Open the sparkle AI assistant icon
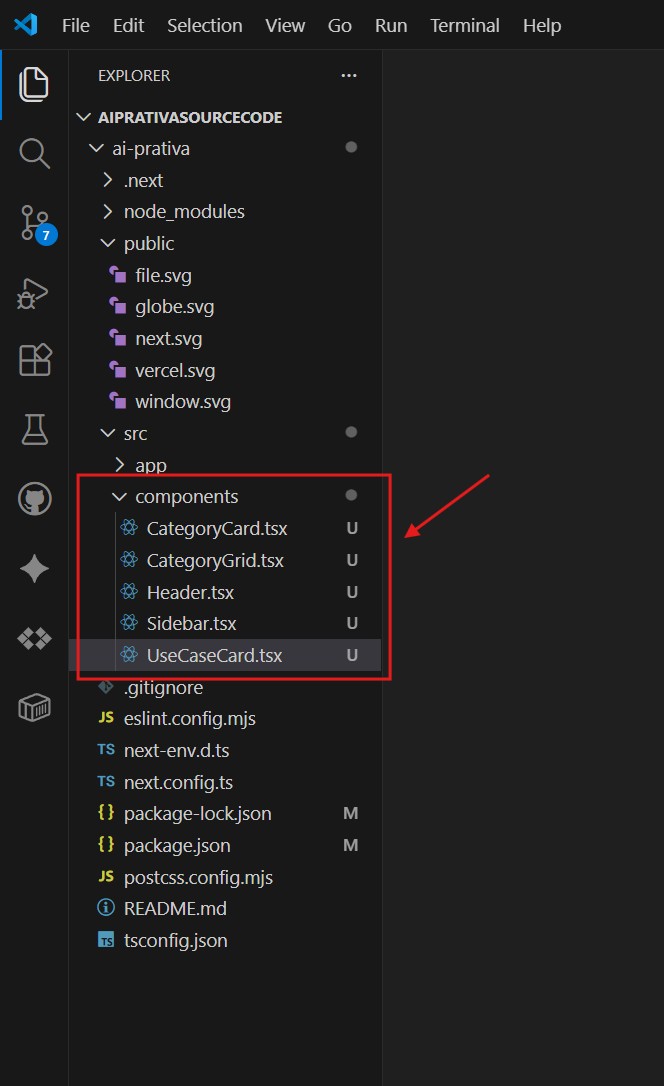Viewport: 664px width, 1086px height. [x=34, y=568]
